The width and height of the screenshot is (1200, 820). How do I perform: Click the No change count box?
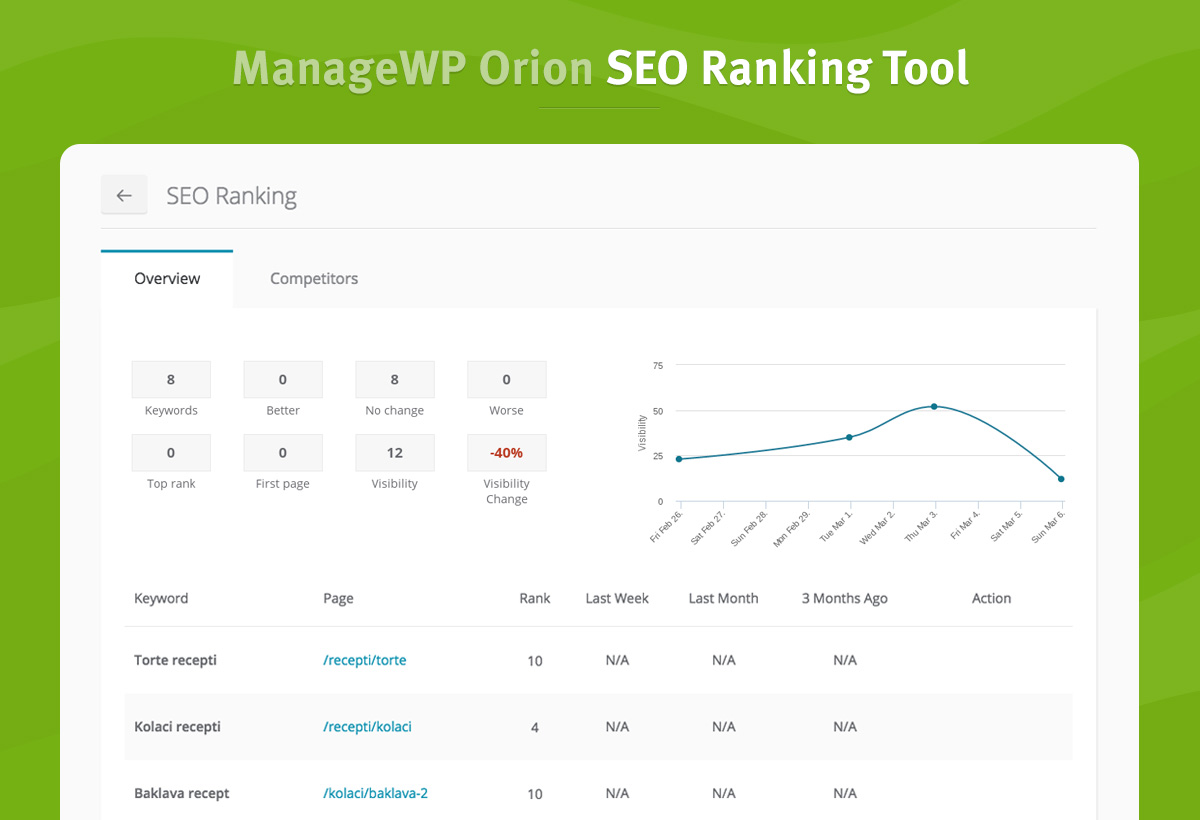point(395,380)
